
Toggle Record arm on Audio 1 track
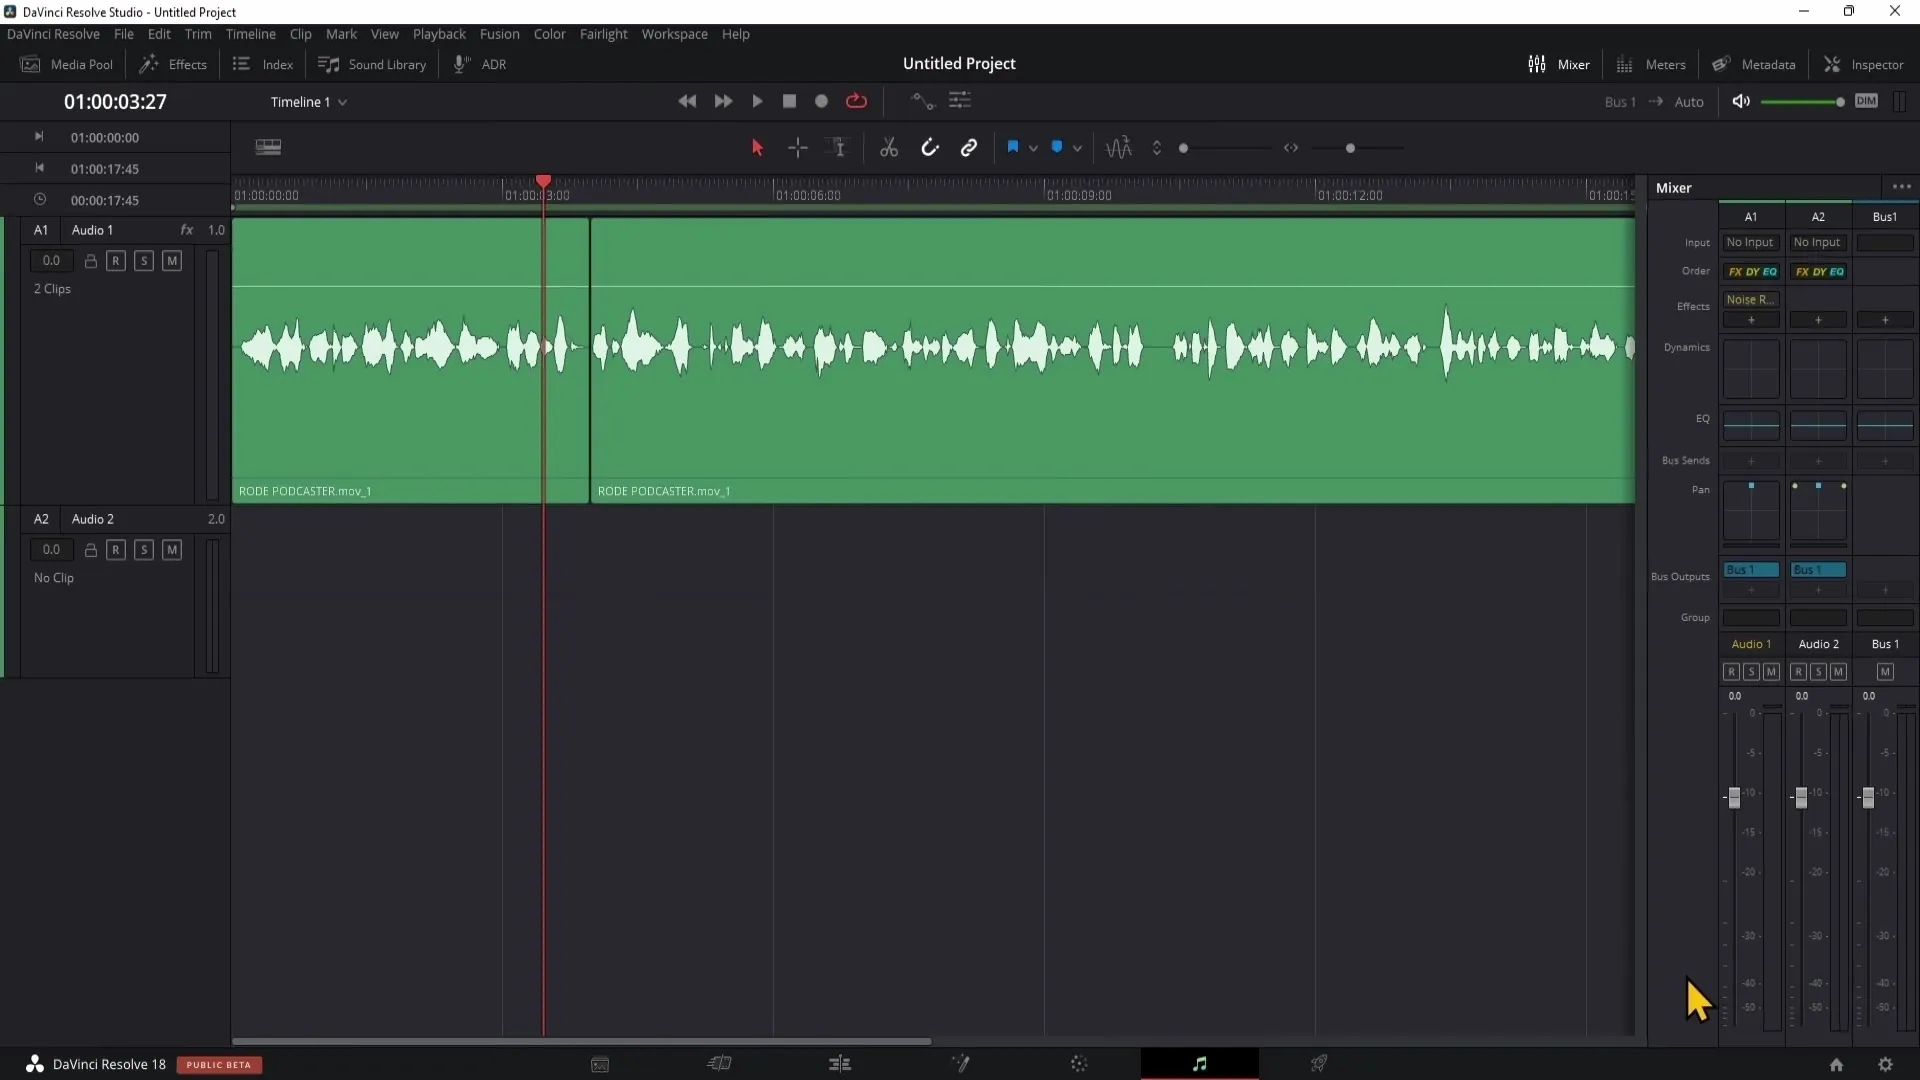point(115,260)
